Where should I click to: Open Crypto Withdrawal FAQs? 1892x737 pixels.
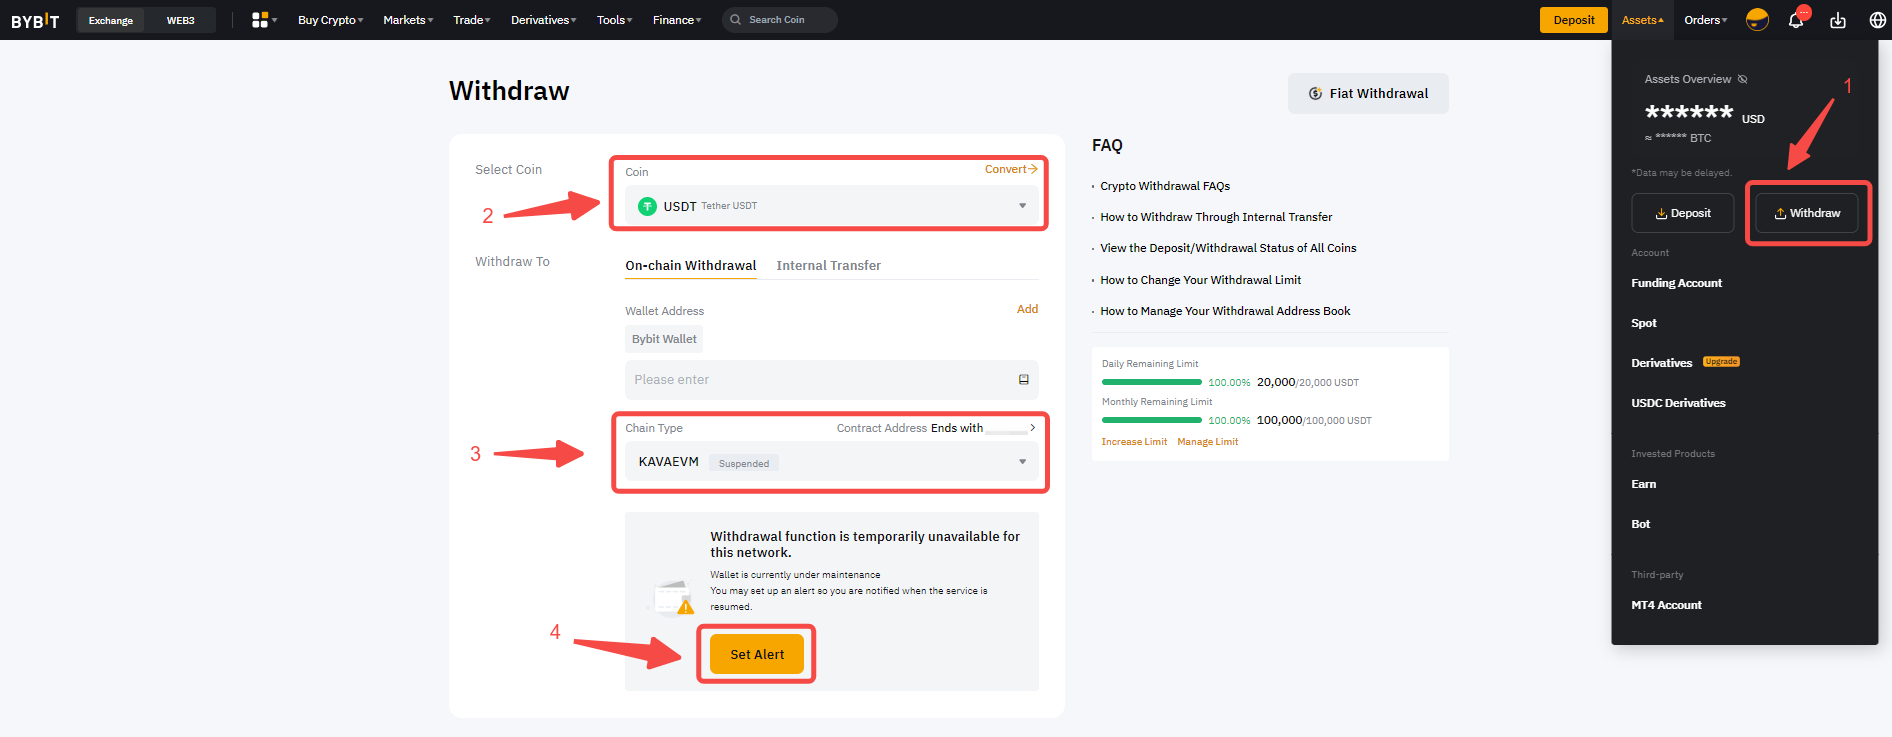1165,186
